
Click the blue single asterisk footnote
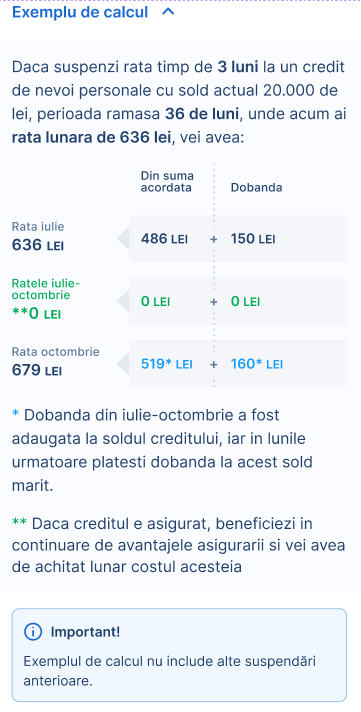pos(15,414)
